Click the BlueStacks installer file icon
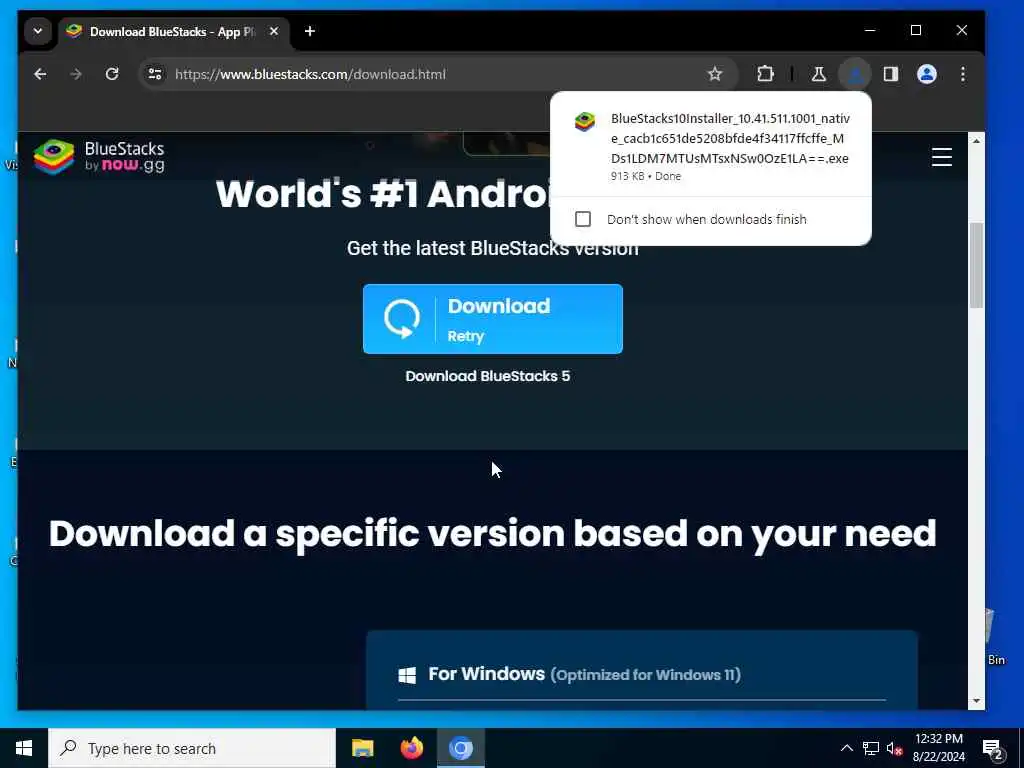This screenshot has height=768, width=1024. coord(584,122)
